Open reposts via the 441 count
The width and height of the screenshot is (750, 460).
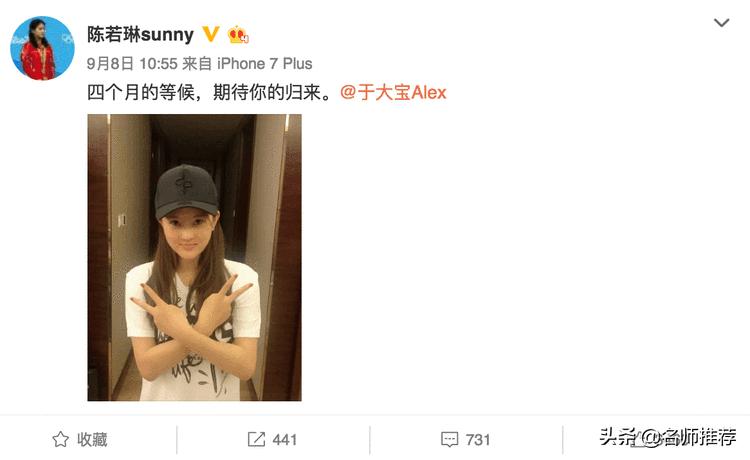point(285,439)
